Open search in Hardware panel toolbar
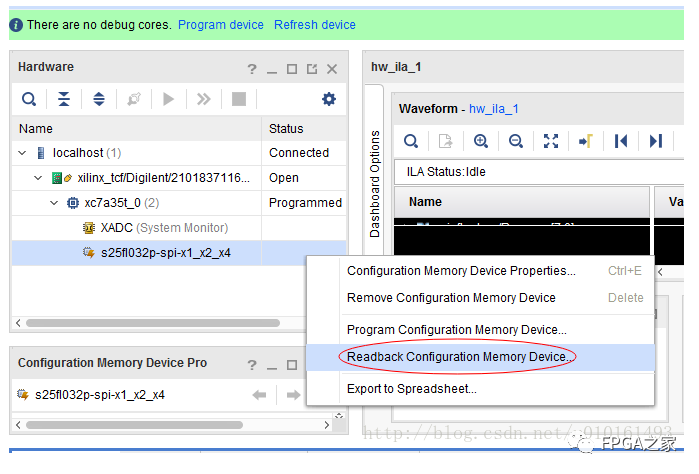This screenshot has height=474, width=699. 29,99
